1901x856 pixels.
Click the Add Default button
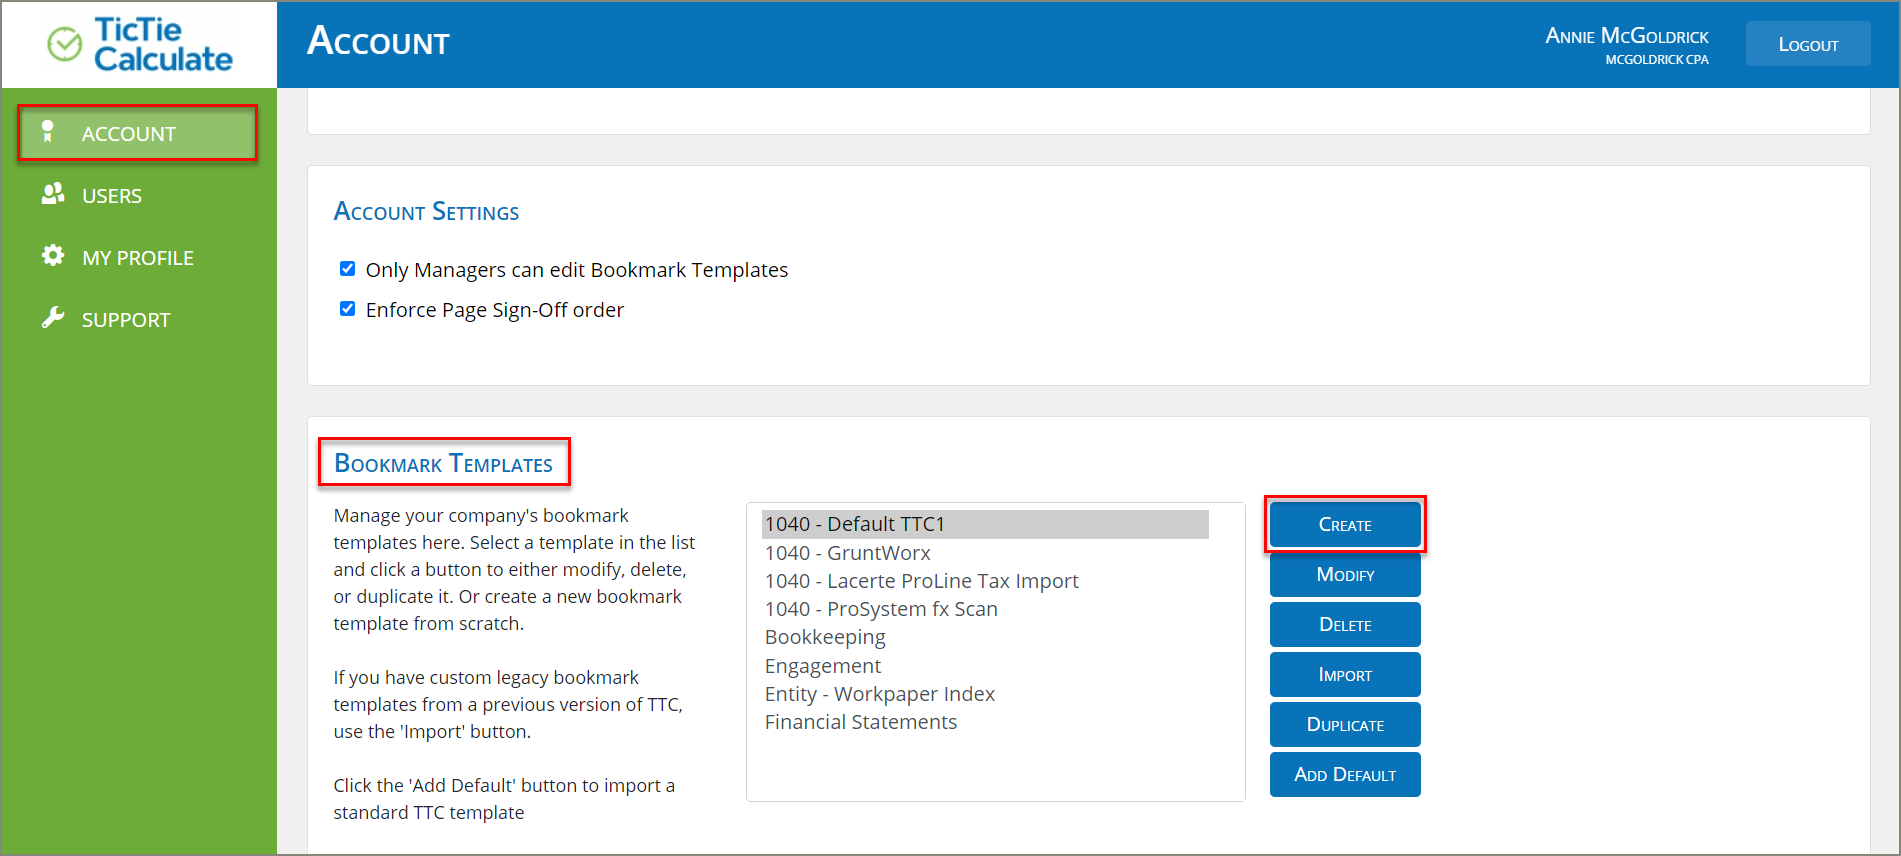click(1344, 775)
